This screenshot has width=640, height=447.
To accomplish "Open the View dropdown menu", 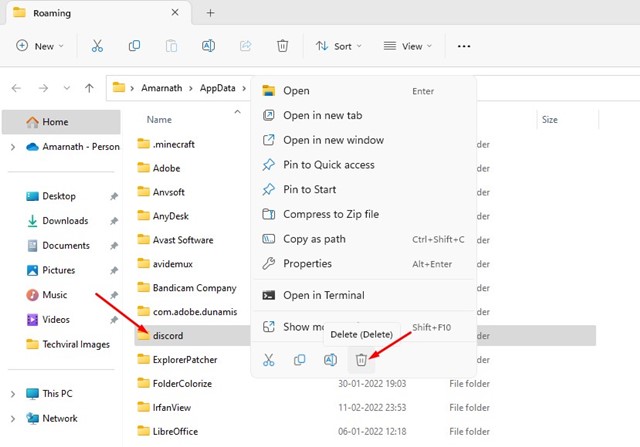I will coord(410,46).
